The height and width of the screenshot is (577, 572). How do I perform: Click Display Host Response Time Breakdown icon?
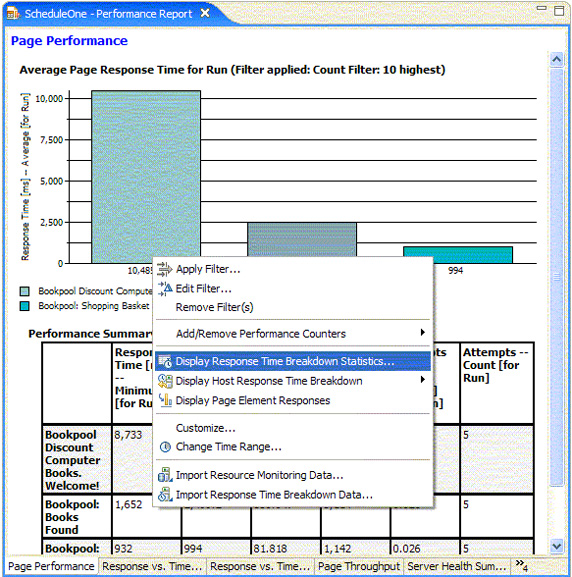(x=165, y=381)
